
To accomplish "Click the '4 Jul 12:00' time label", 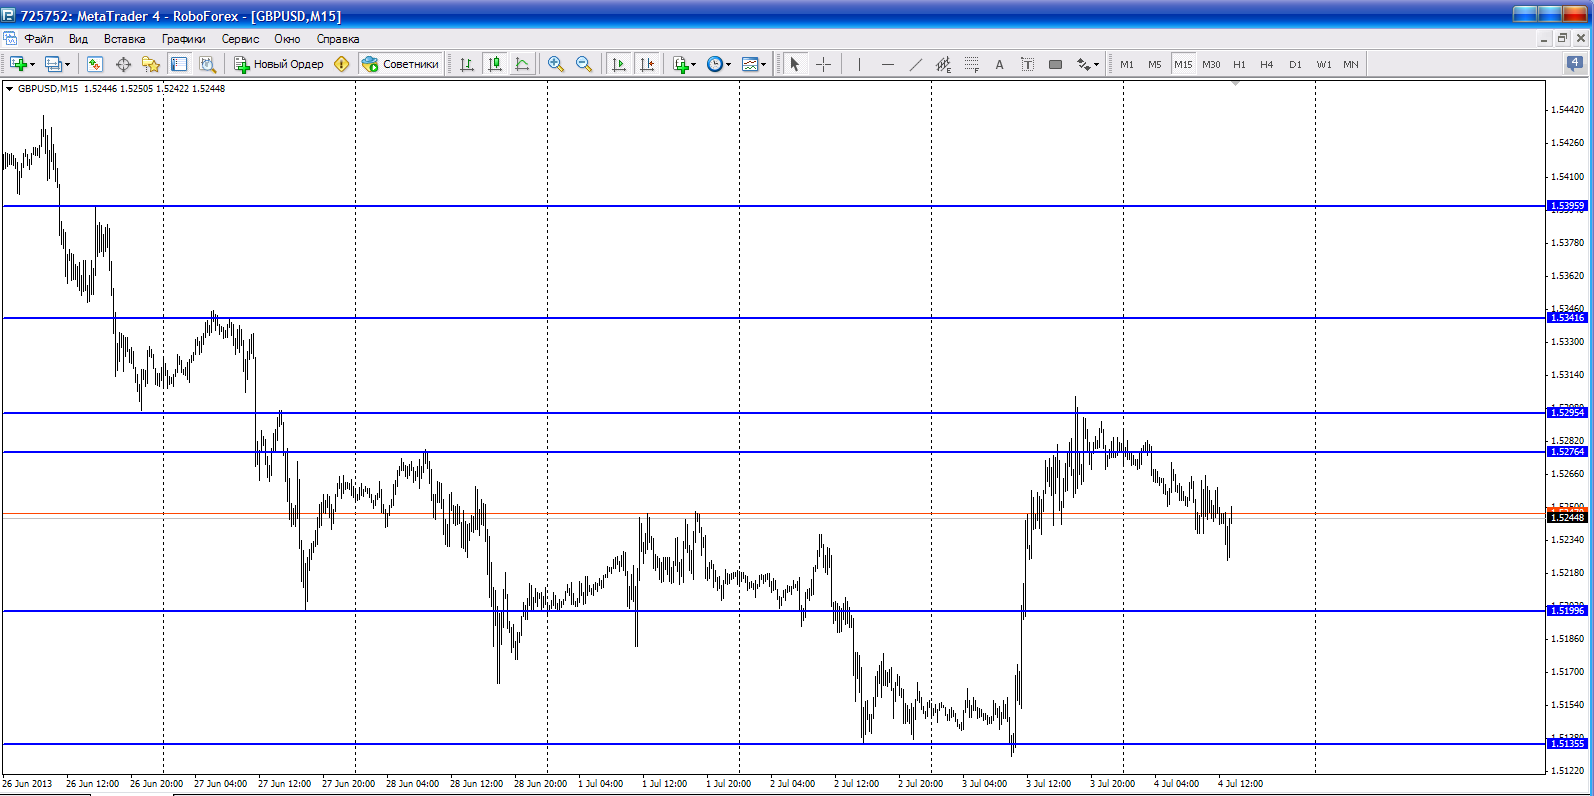I will (x=1240, y=784).
